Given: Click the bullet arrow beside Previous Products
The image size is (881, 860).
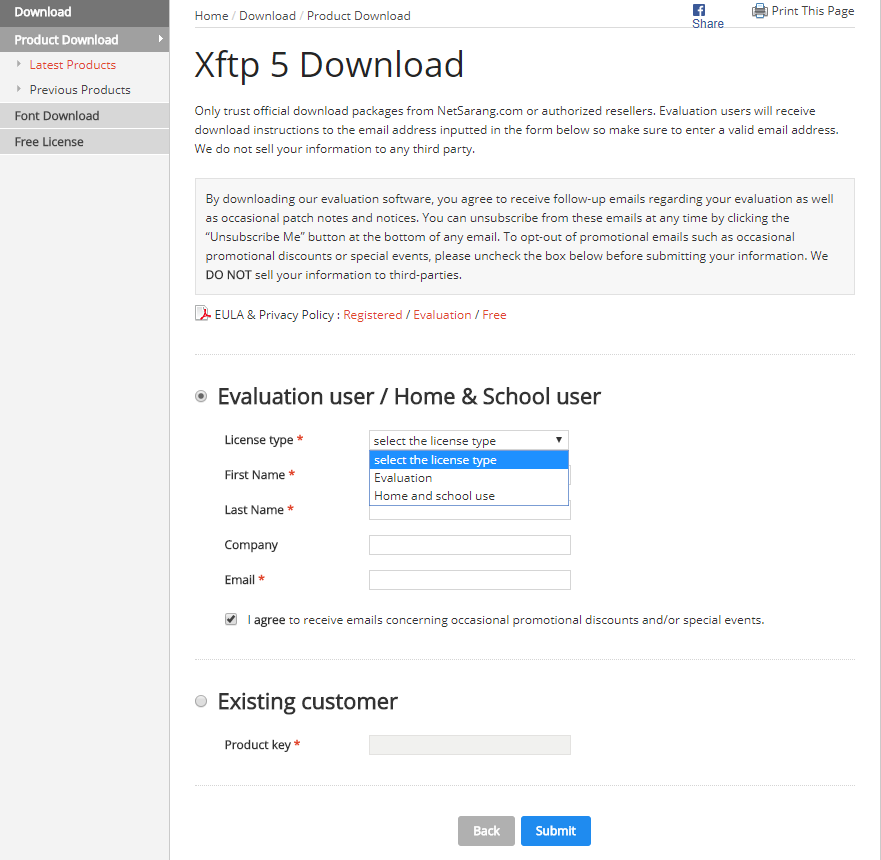Looking at the screenshot, I should tap(19, 89).
